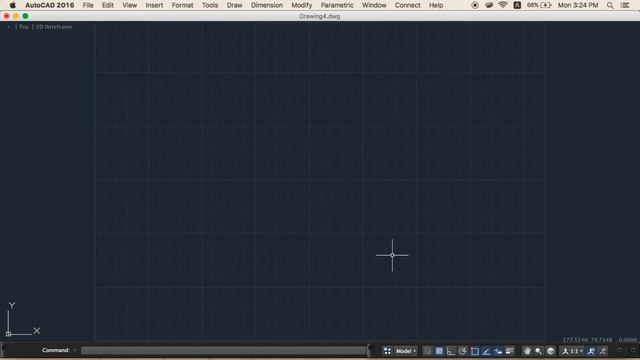Open the Tools menu
Viewport: 640px width, 360px height.
[210, 5]
